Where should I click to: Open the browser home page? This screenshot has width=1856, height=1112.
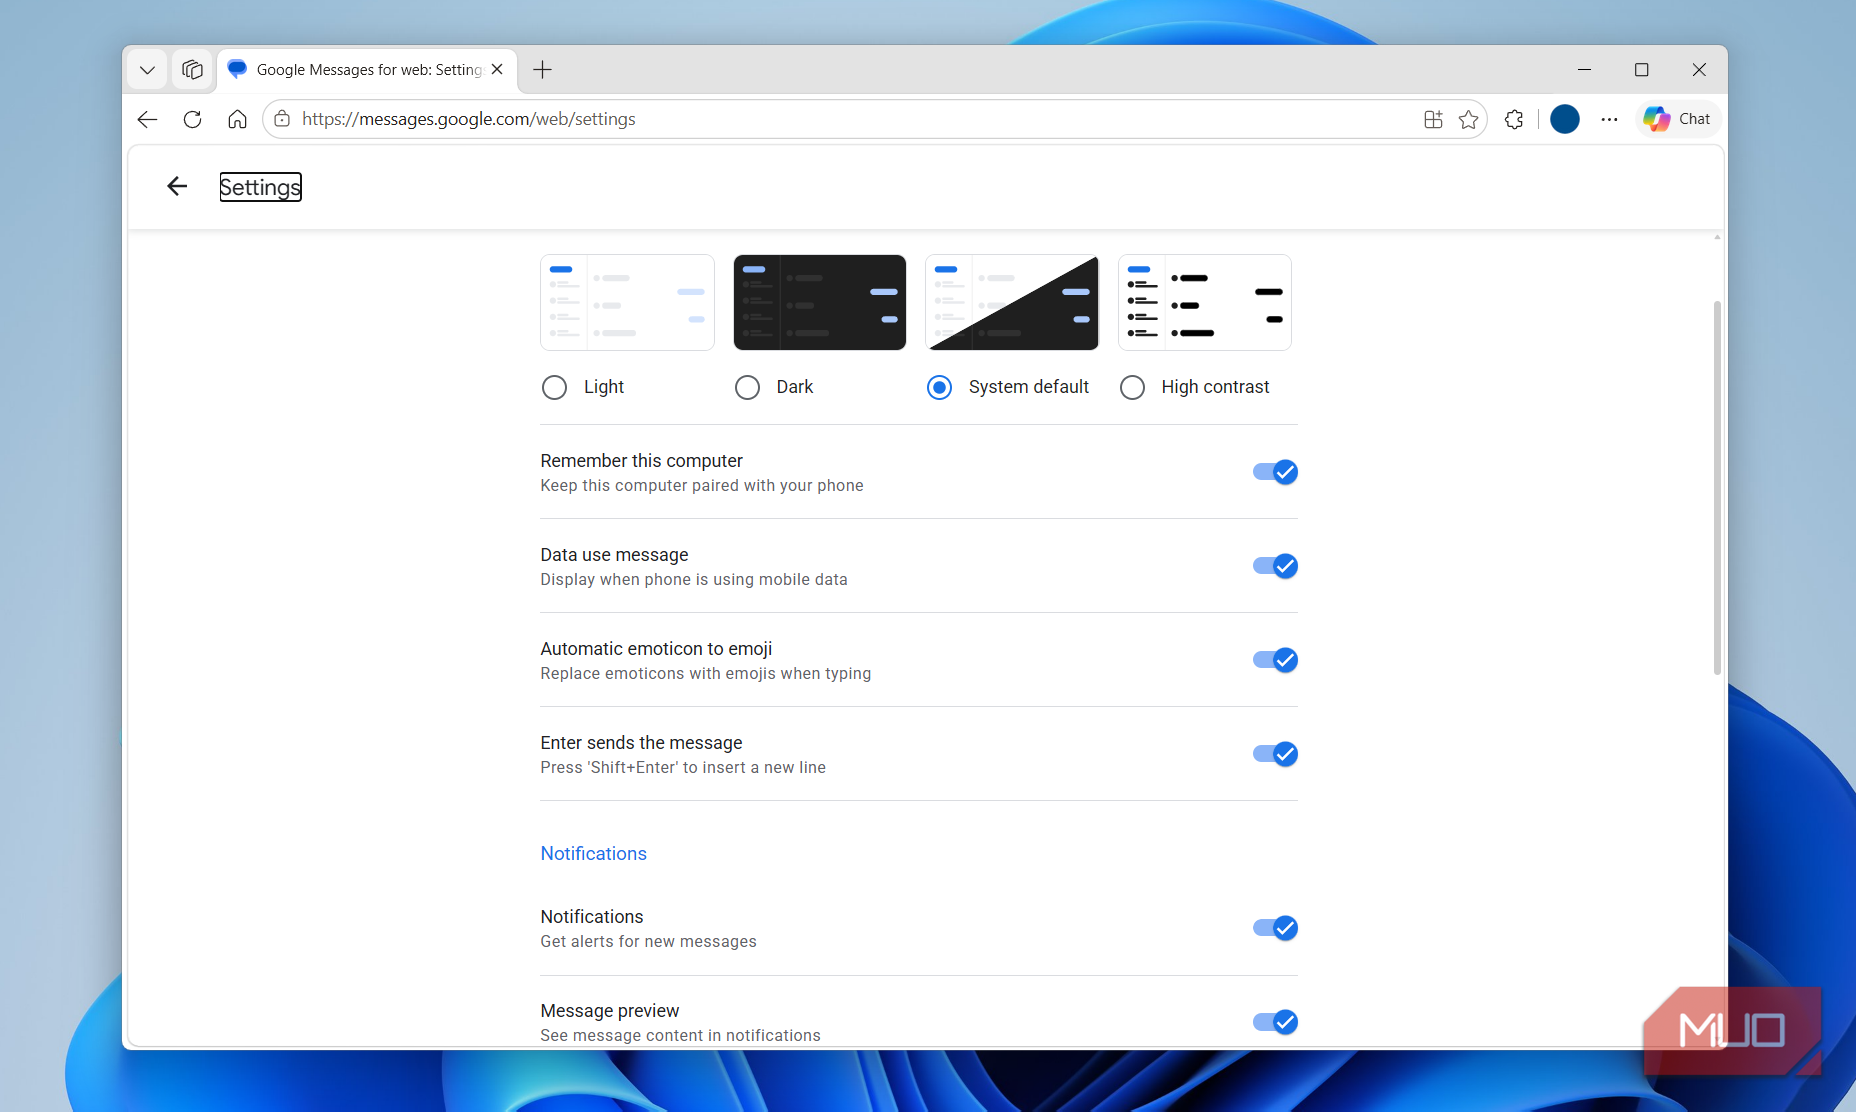pos(237,120)
